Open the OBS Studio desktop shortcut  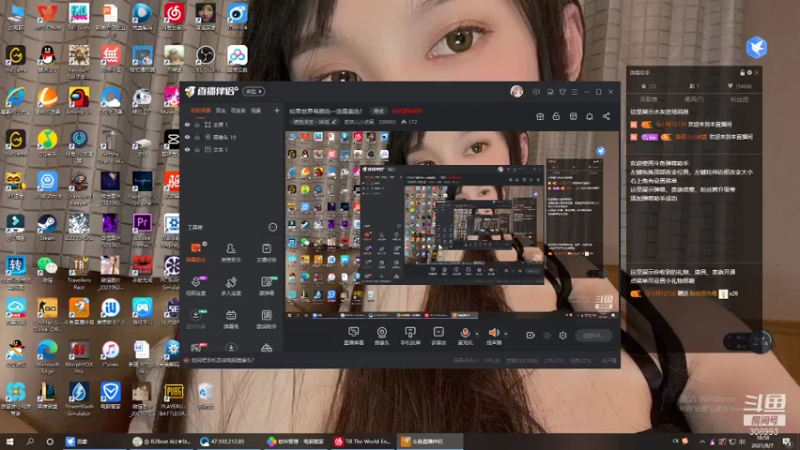205,59
